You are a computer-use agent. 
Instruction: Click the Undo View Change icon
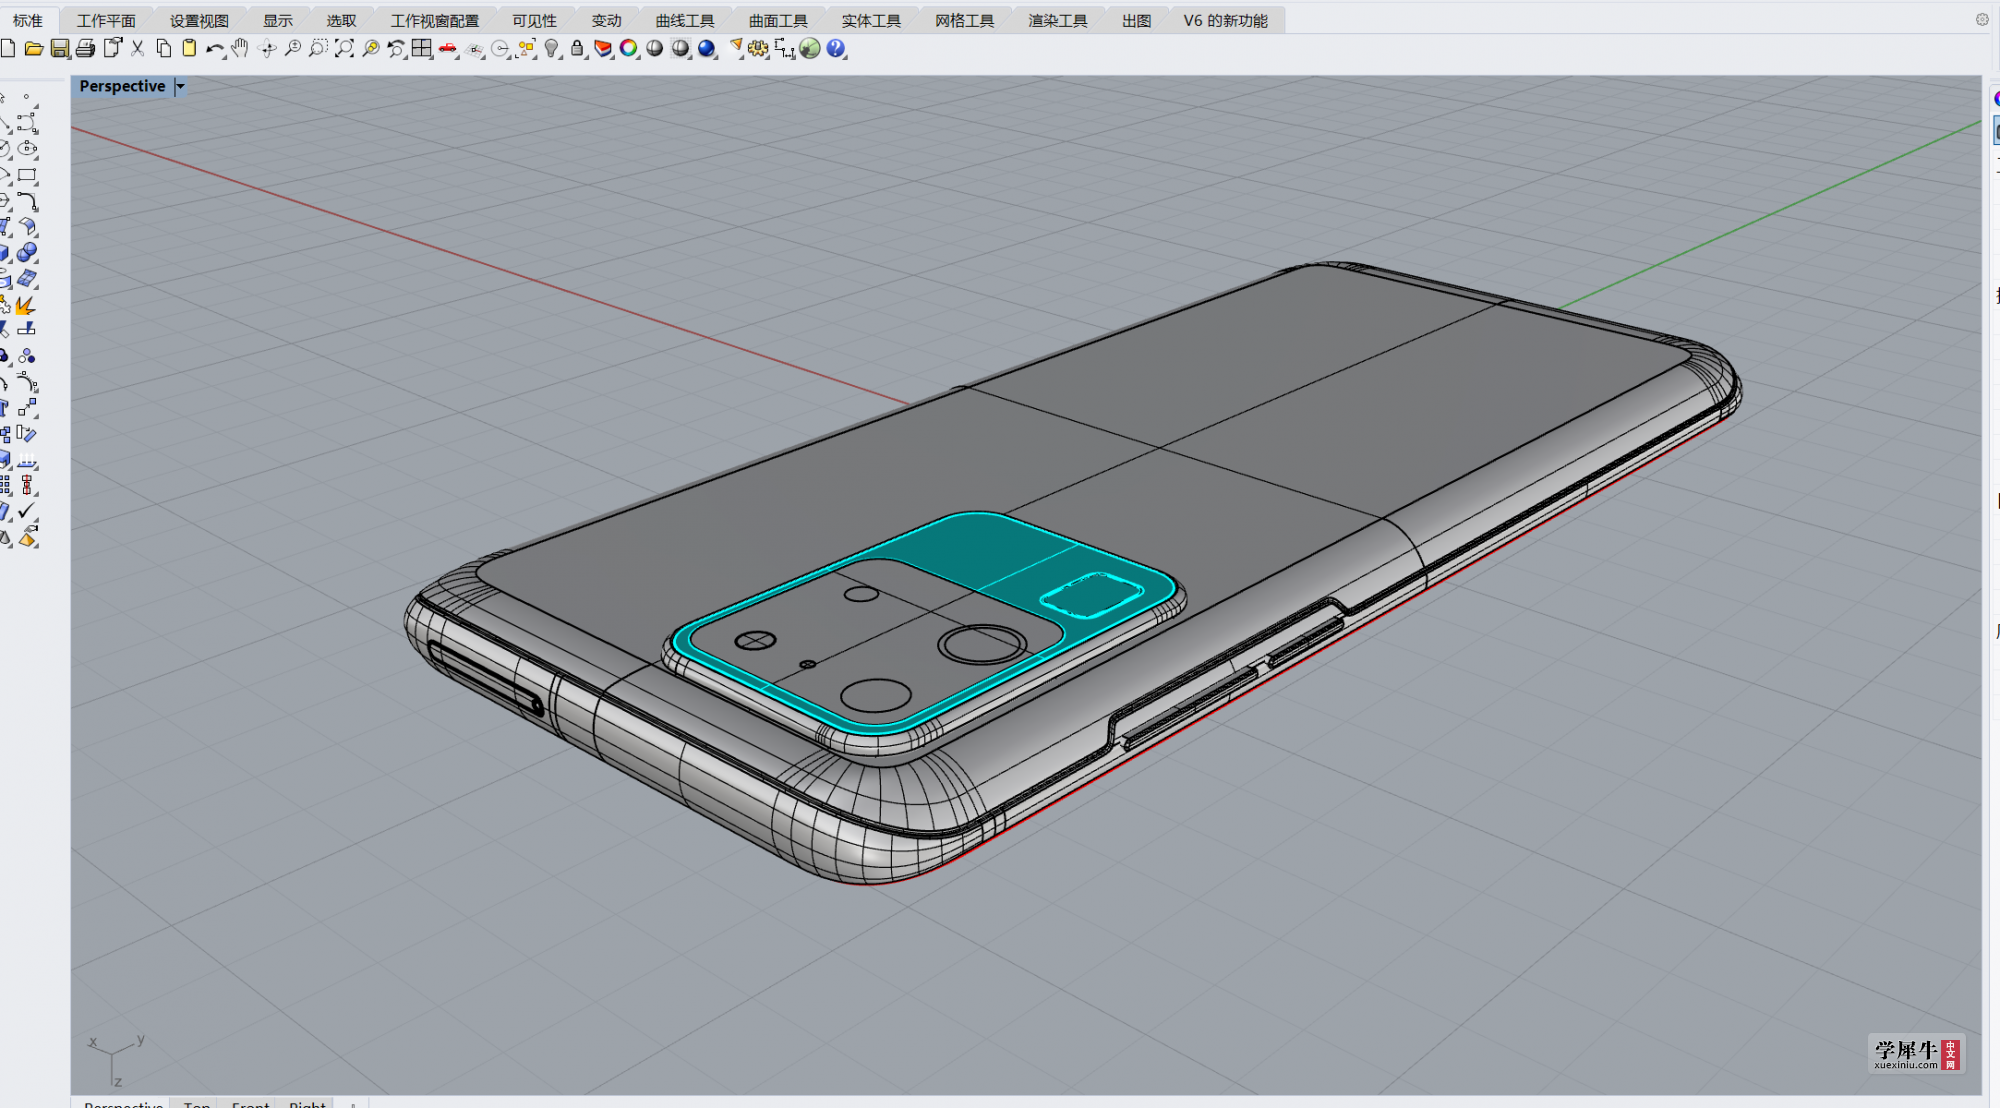[x=396, y=48]
